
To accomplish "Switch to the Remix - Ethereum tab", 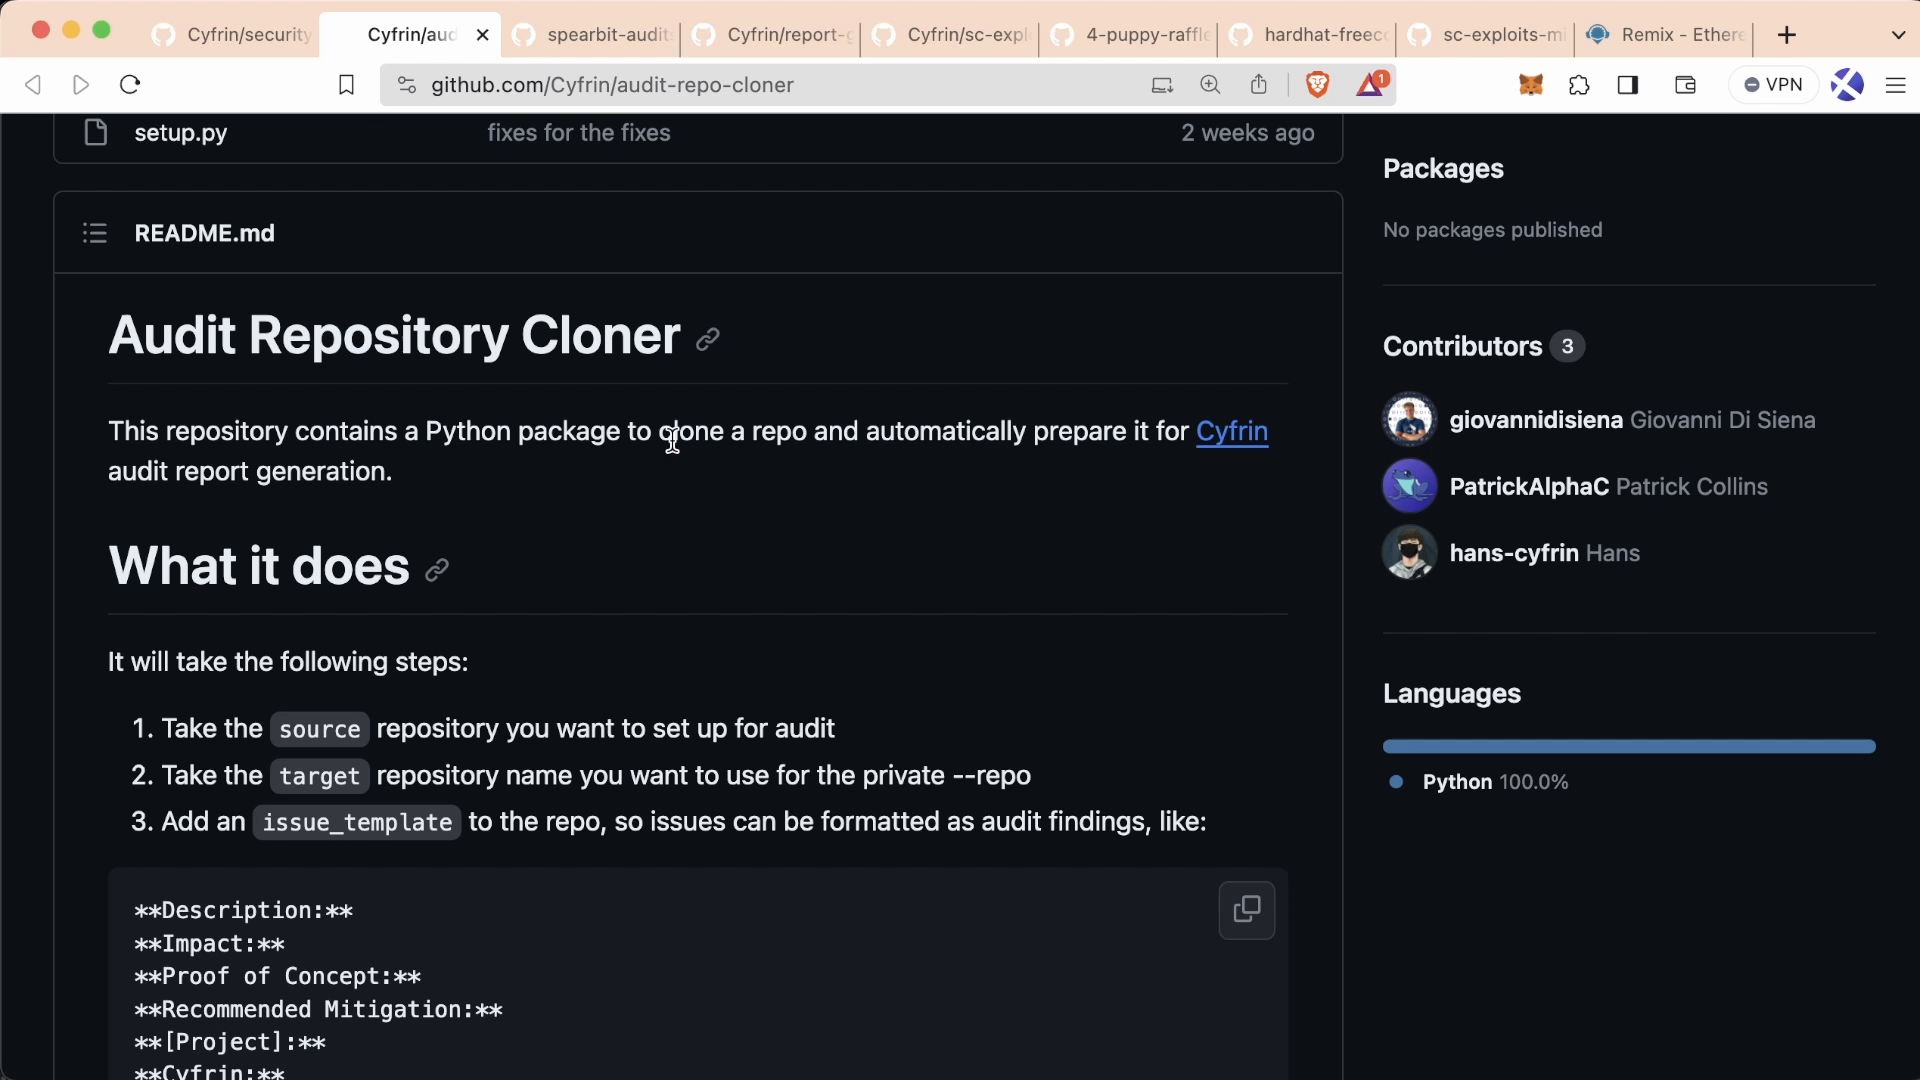I will pos(1680,35).
